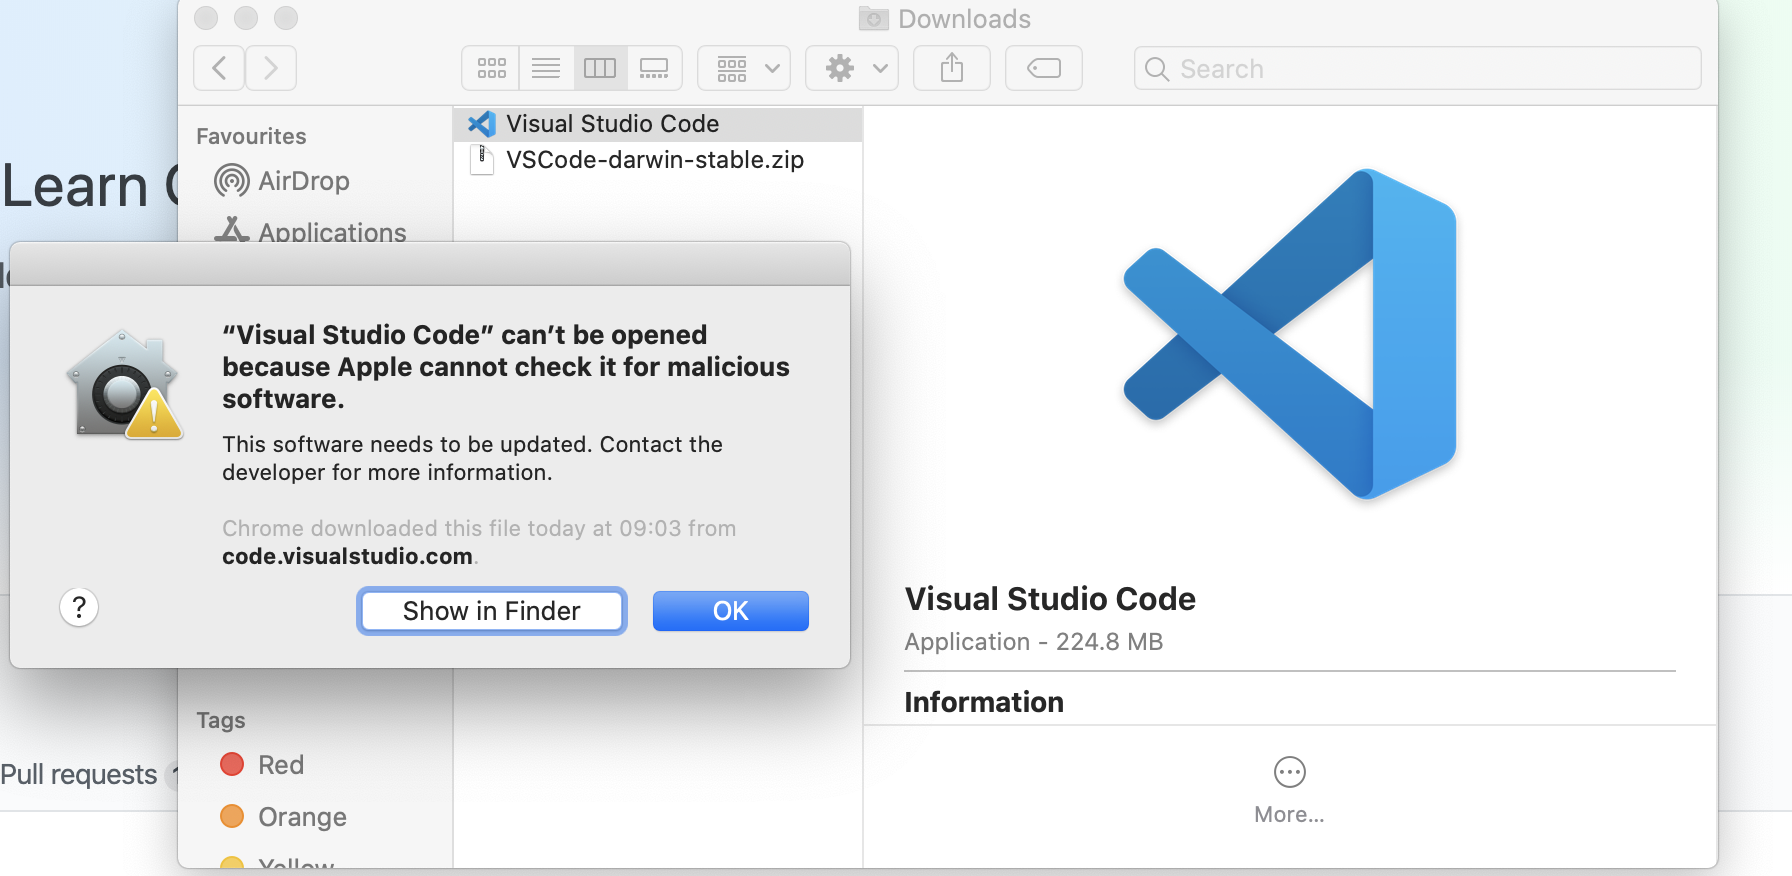
Task: Dismiss the dialog with OK
Action: 731,611
